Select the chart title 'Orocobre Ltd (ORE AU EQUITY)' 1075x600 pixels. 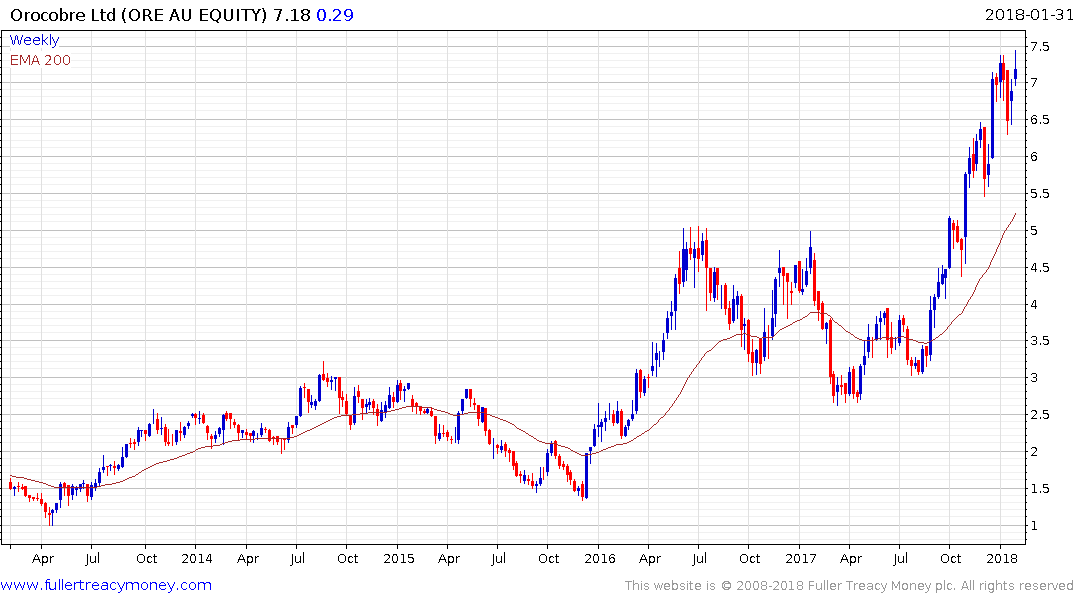138,15
